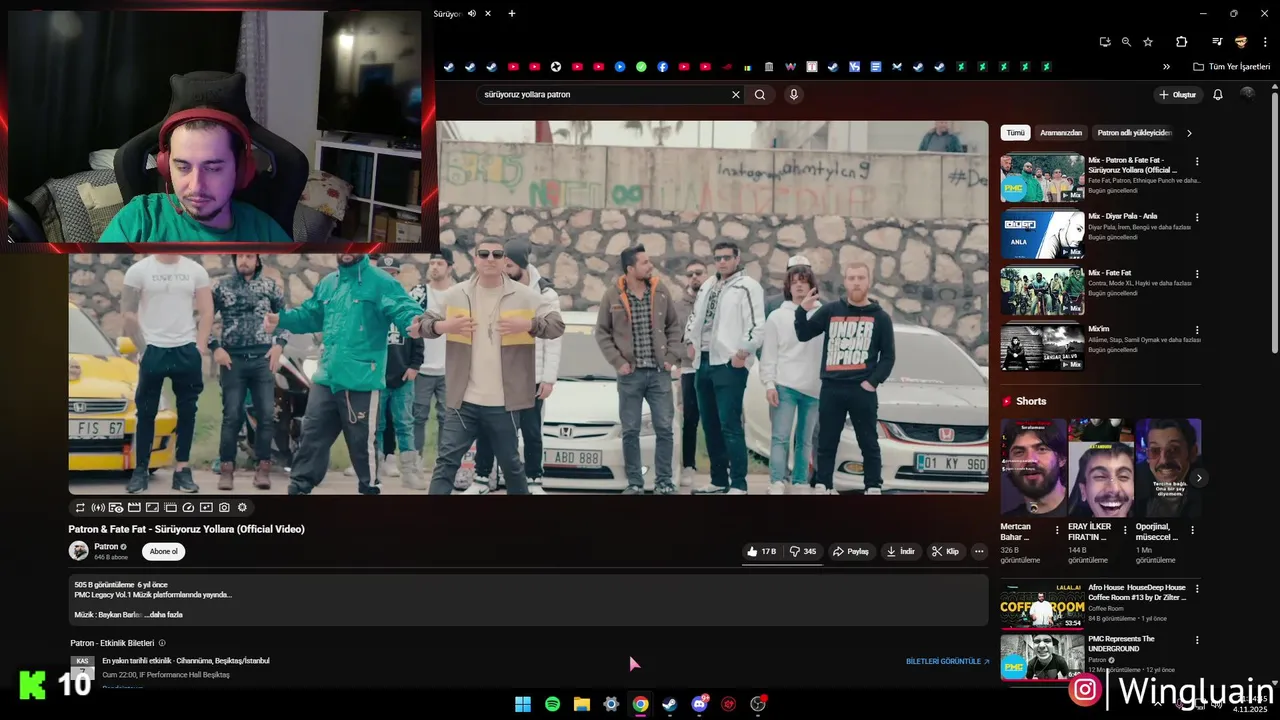Bookmark this page with star icon
The image size is (1280, 720).
pyautogui.click(x=1148, y=42)
